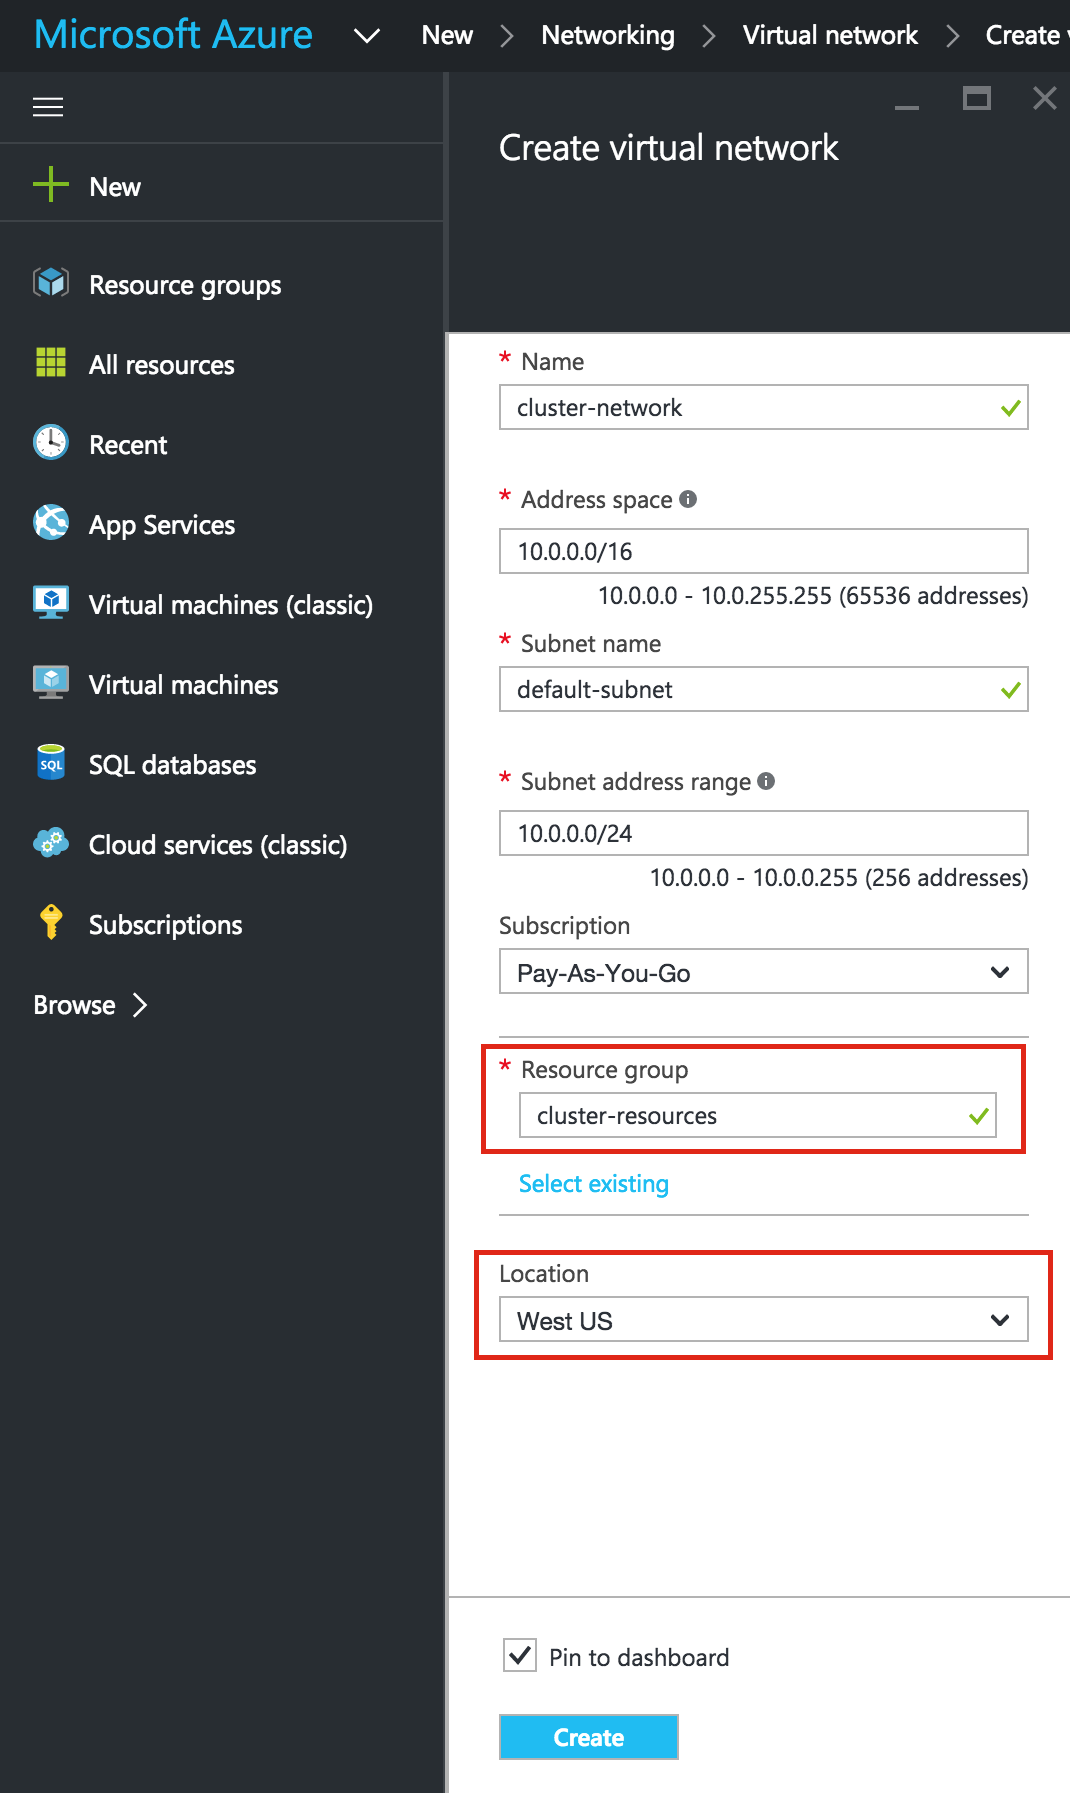Click the green plus New icon

pos(51,184)
